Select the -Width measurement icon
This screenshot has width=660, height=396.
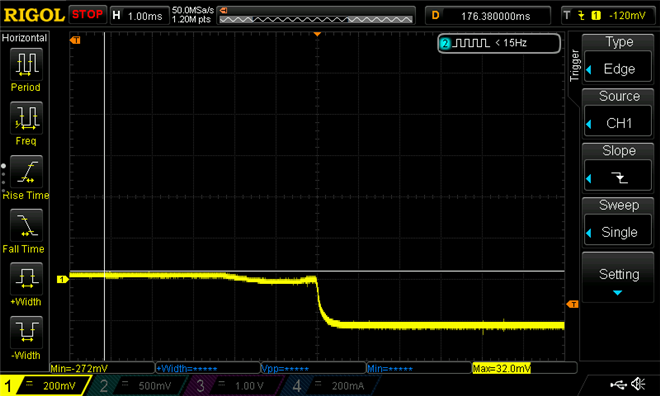[x=26, y=332]
